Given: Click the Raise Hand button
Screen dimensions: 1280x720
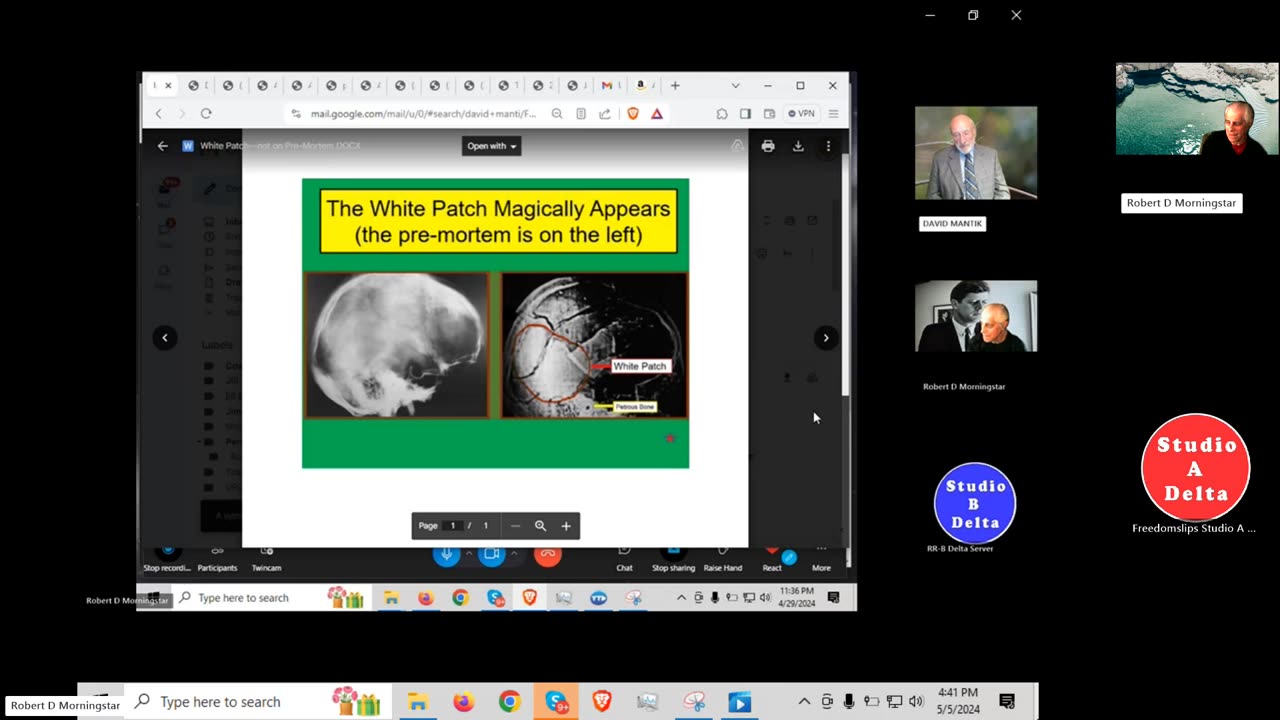Looking at the screenshot, I should tap(723, 558).
